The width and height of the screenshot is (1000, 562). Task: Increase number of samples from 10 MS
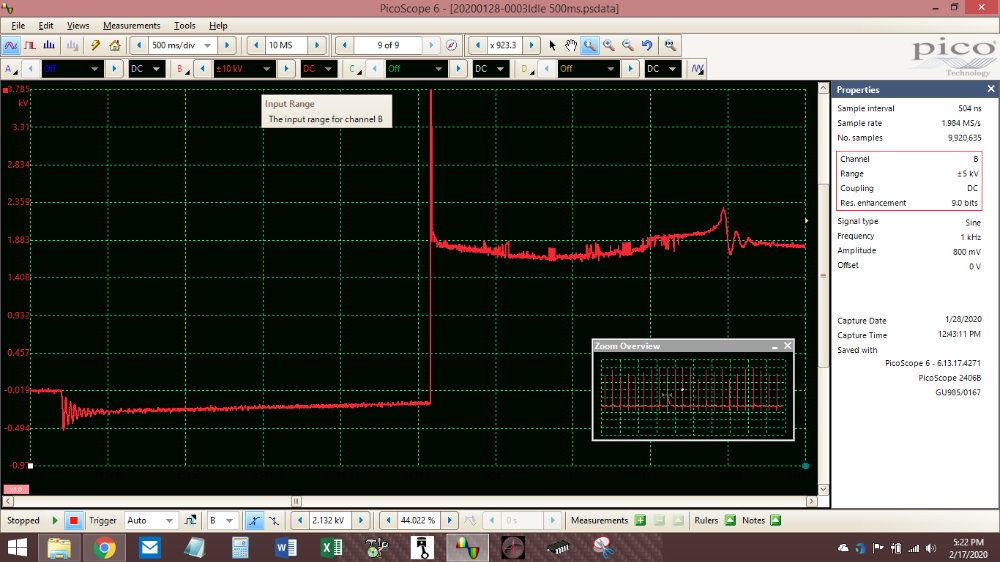tap(316, 45)
